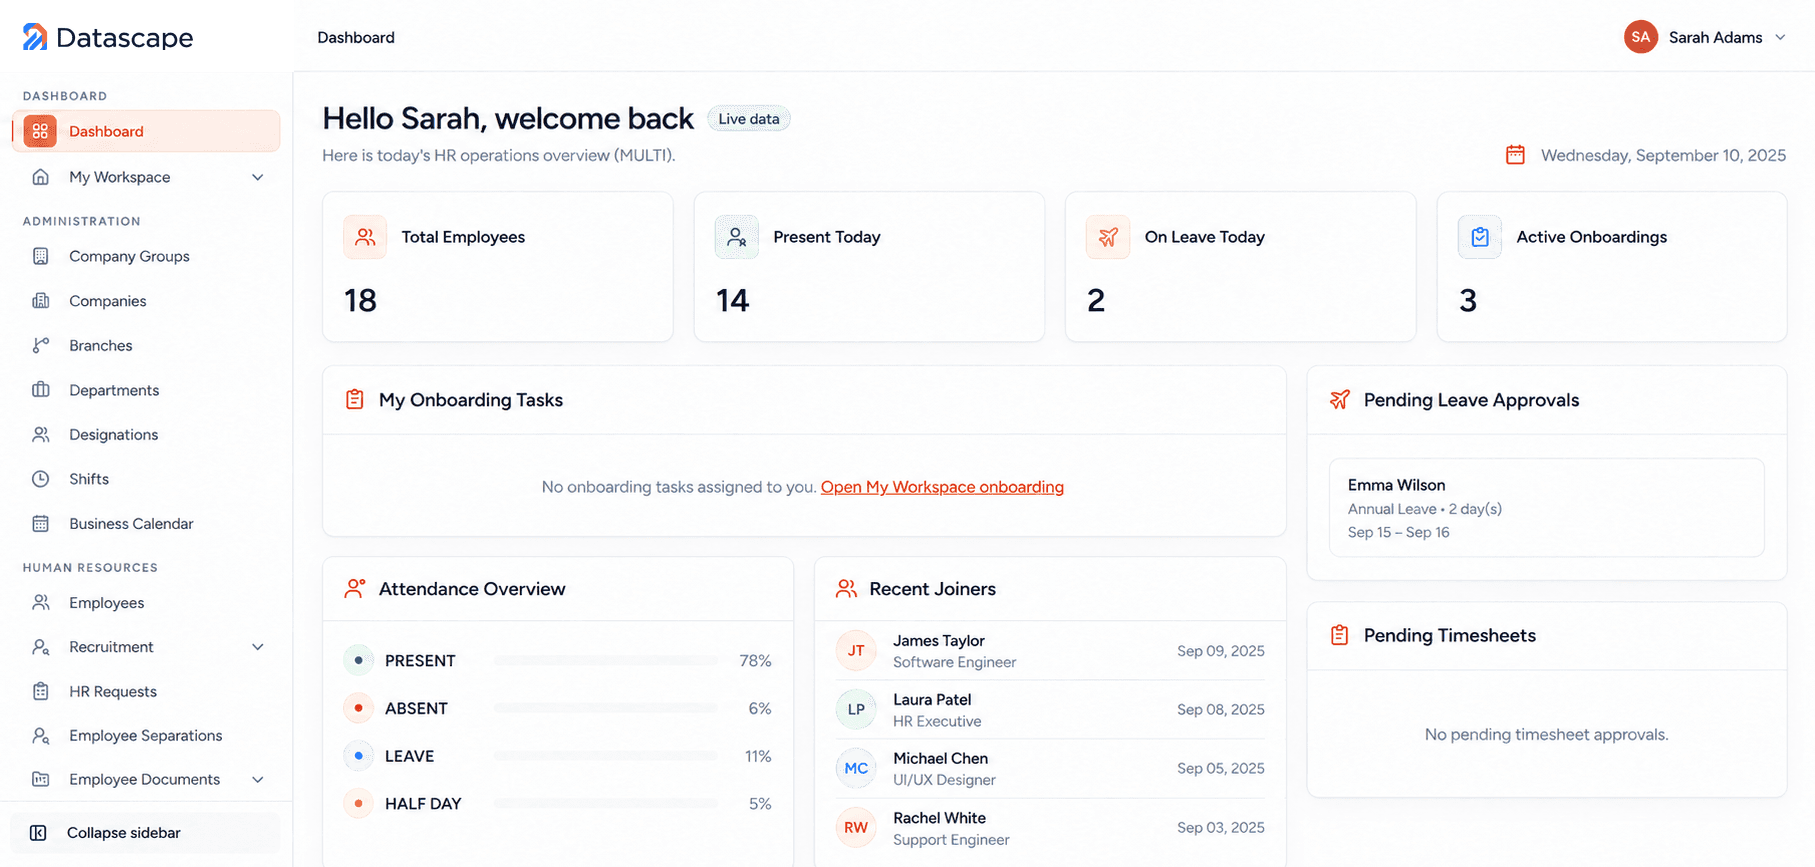Viewport: 1815px width, 867px height.
Task: Click James Taylor's JT avatar
Action: (856, 650)
